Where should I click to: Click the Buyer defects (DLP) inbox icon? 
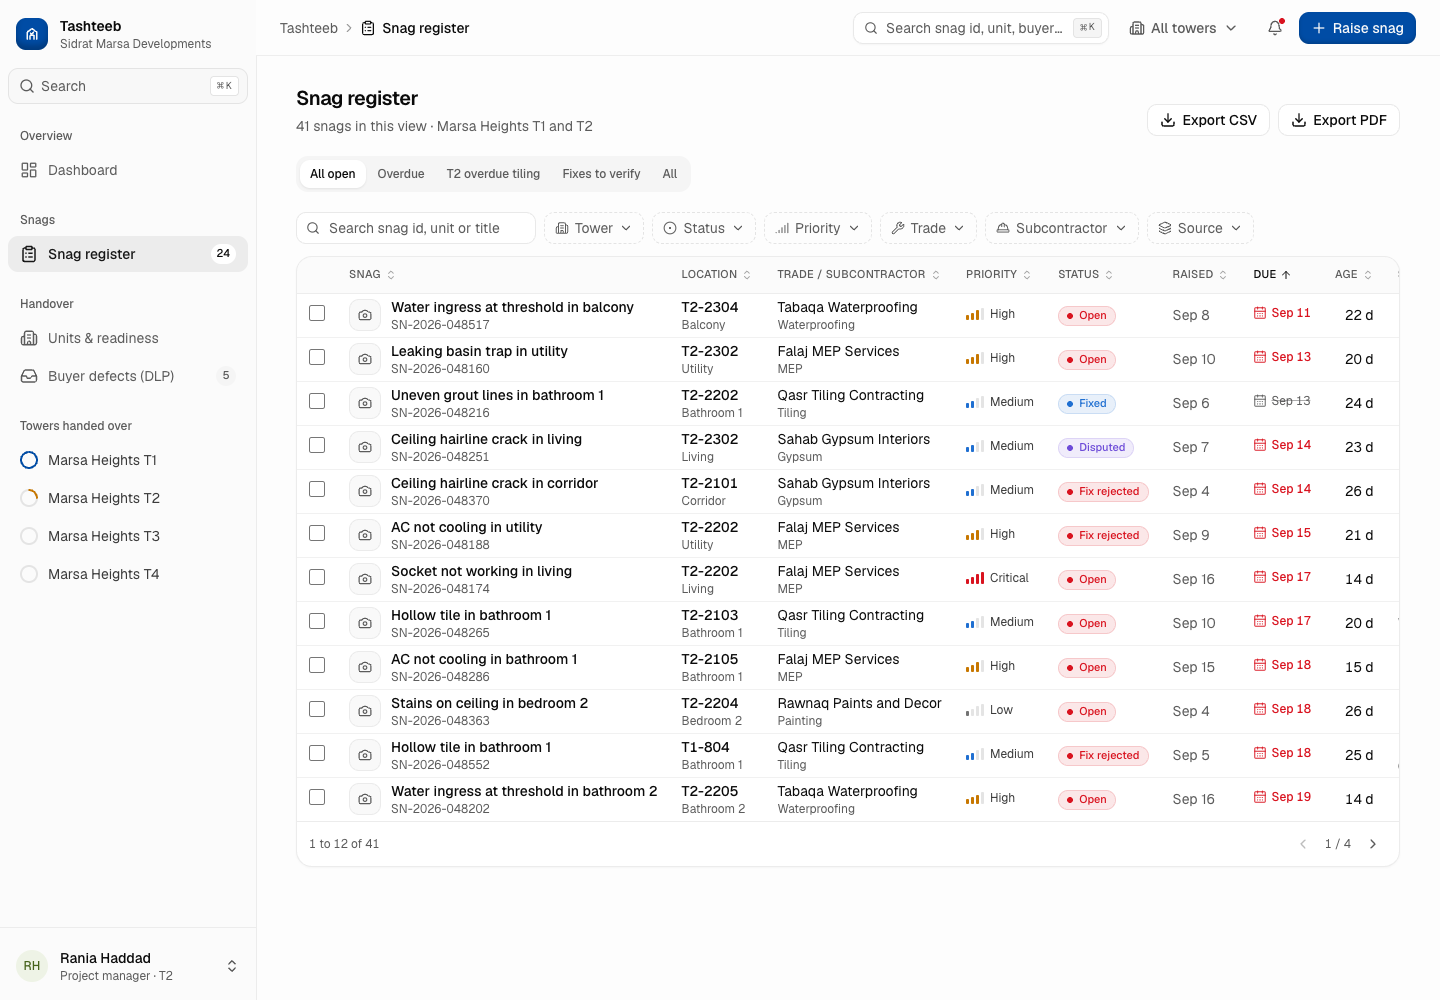point(29,376)
